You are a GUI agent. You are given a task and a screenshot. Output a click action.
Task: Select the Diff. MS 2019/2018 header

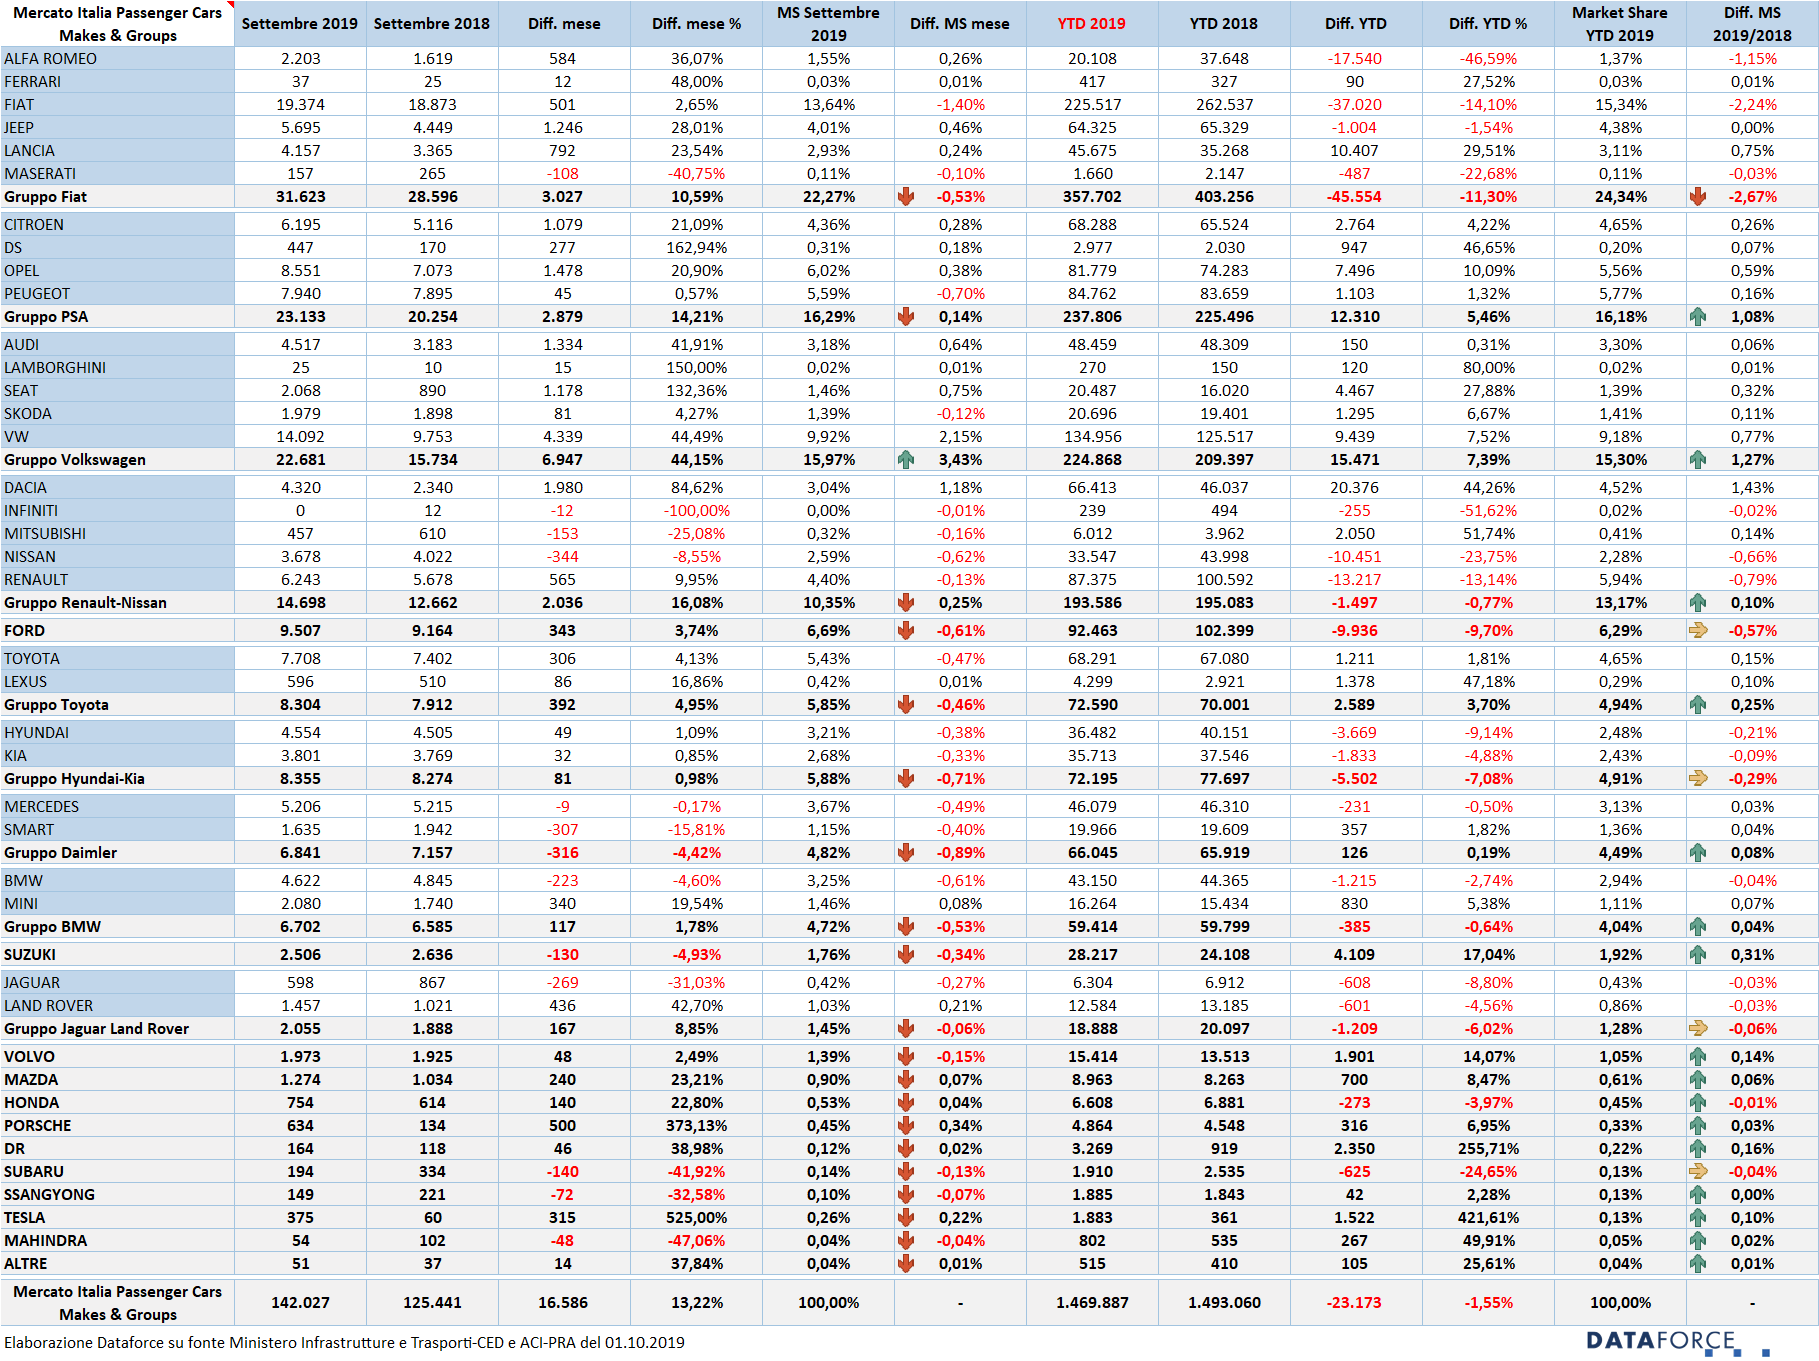point(1752,24)
